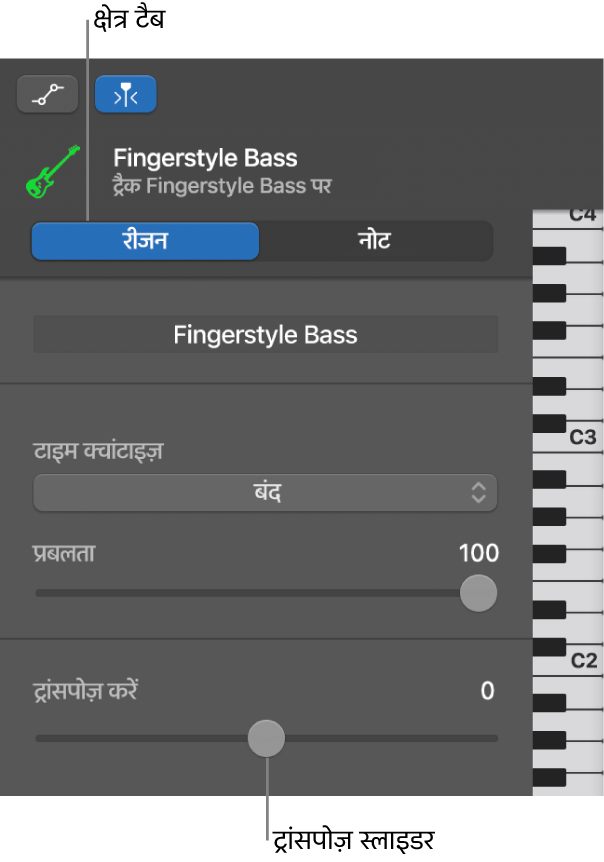Switch to the नोट tab

376,241
